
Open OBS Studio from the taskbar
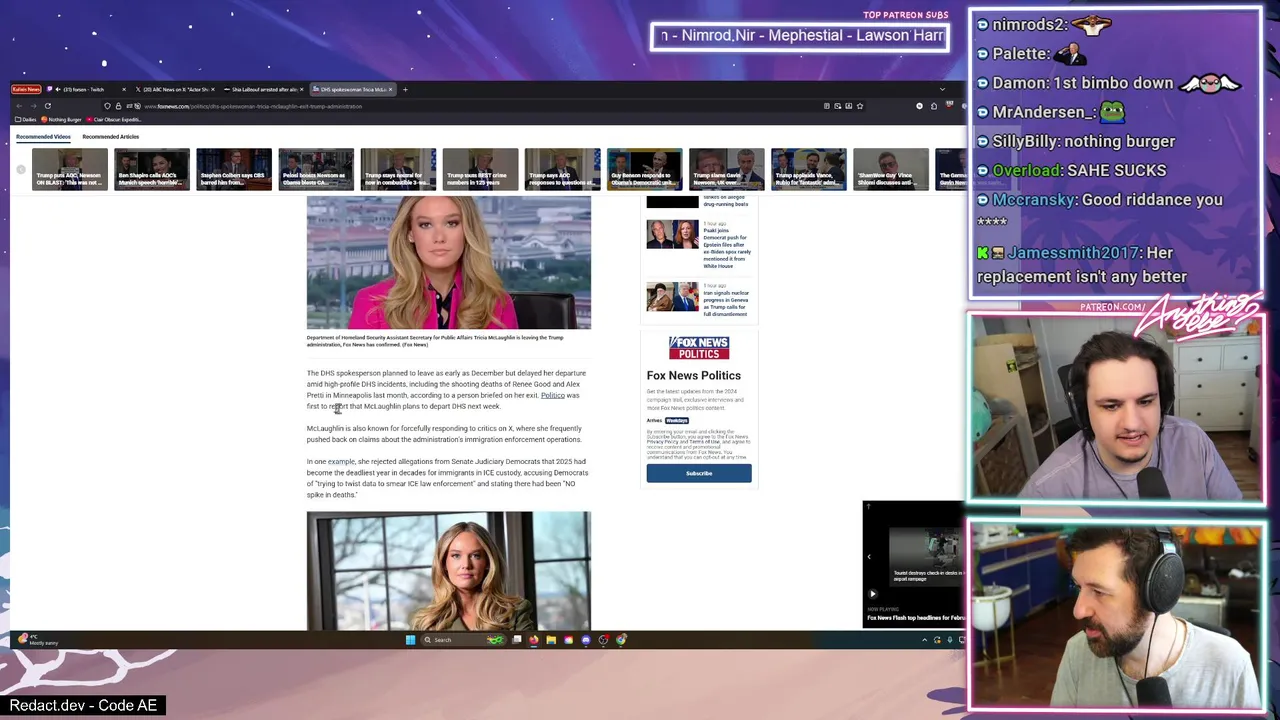pos(603,640)
